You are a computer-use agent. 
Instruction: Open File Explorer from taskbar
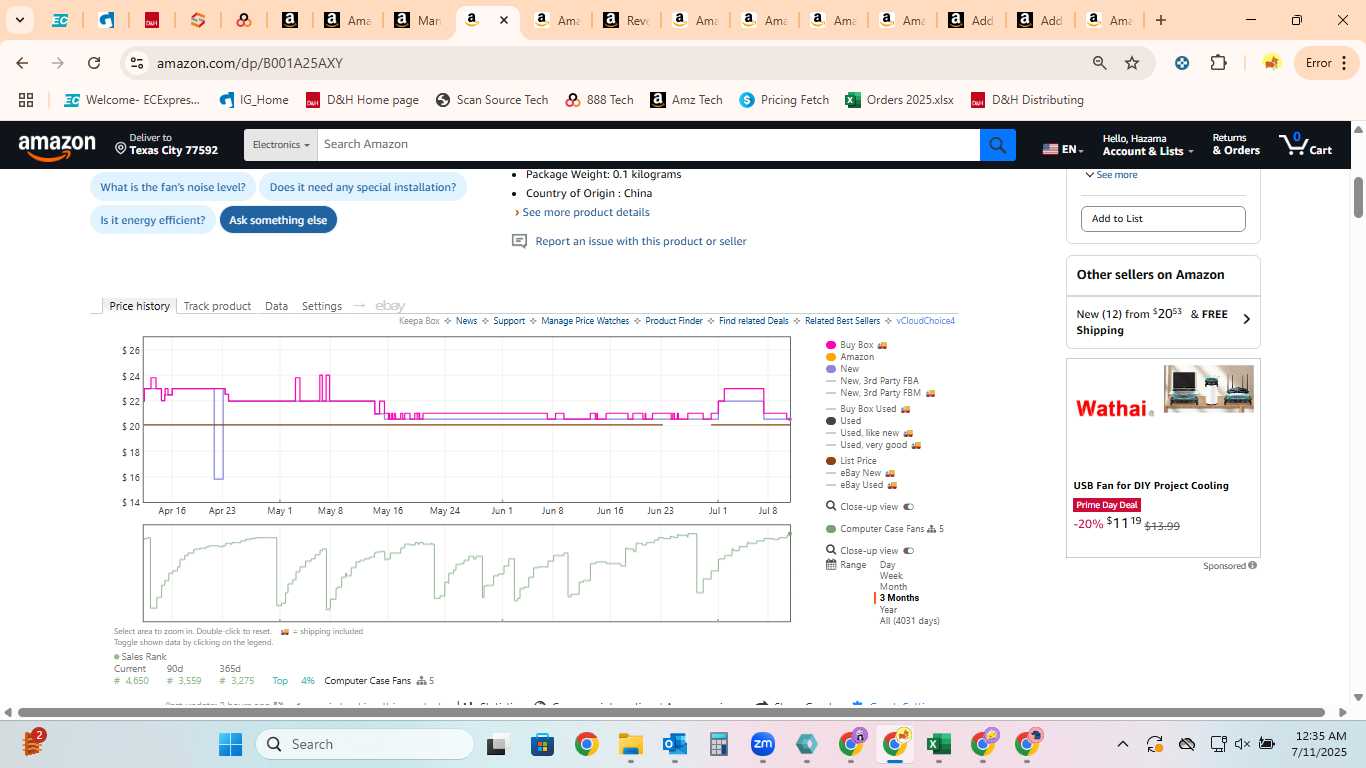[x=630, y=744]
